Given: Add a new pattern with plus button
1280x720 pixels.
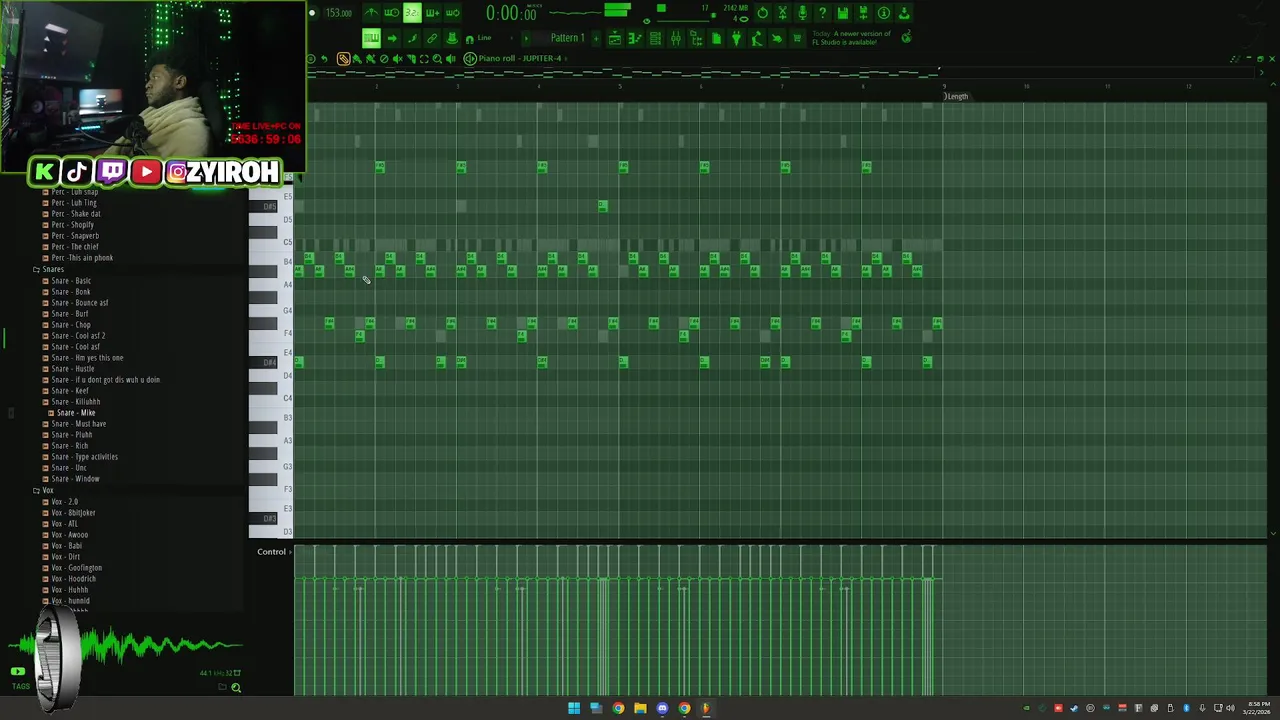Looking at the screenshot, I should (596, 38).
